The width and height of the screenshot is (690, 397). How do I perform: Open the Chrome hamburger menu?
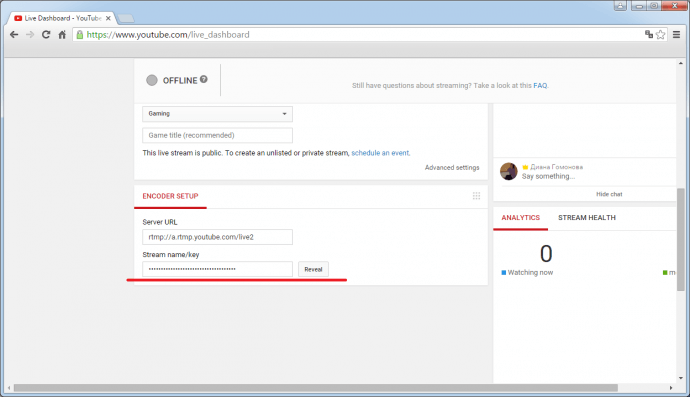677,34
